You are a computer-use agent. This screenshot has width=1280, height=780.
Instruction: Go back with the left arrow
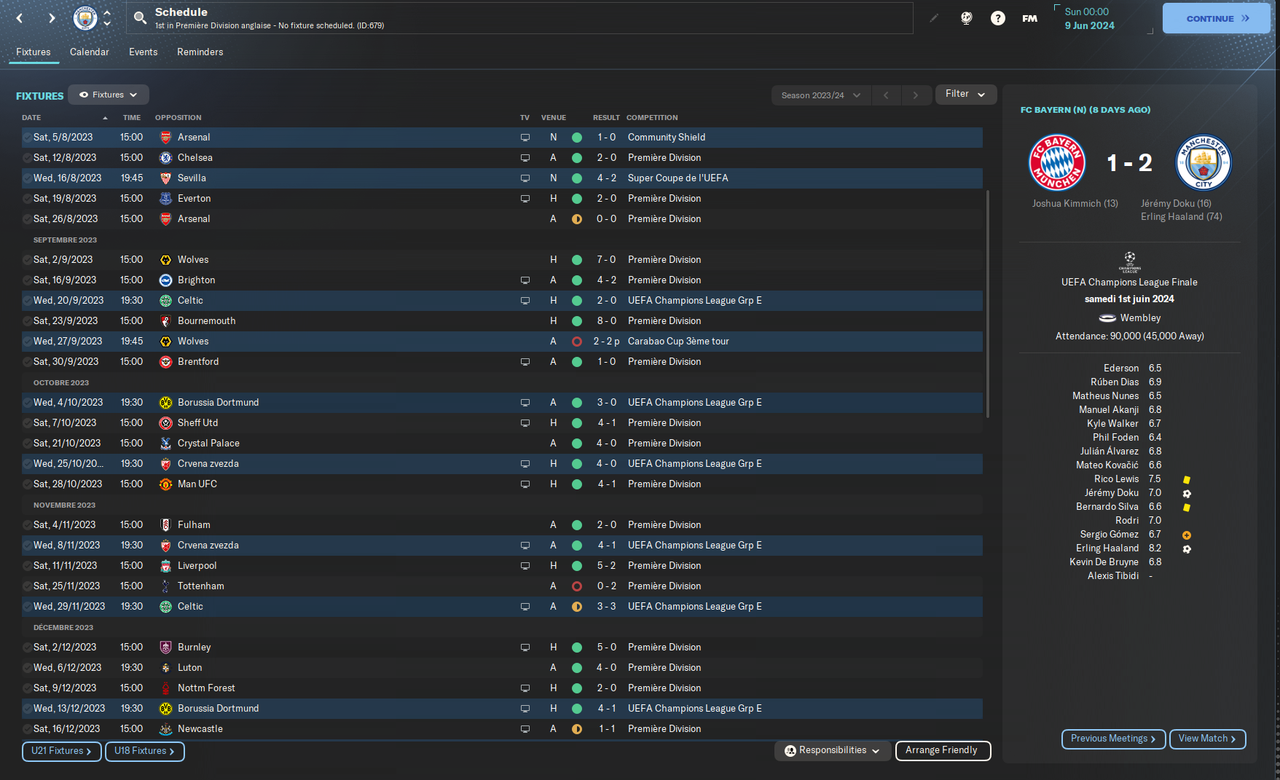click(19, 18)
